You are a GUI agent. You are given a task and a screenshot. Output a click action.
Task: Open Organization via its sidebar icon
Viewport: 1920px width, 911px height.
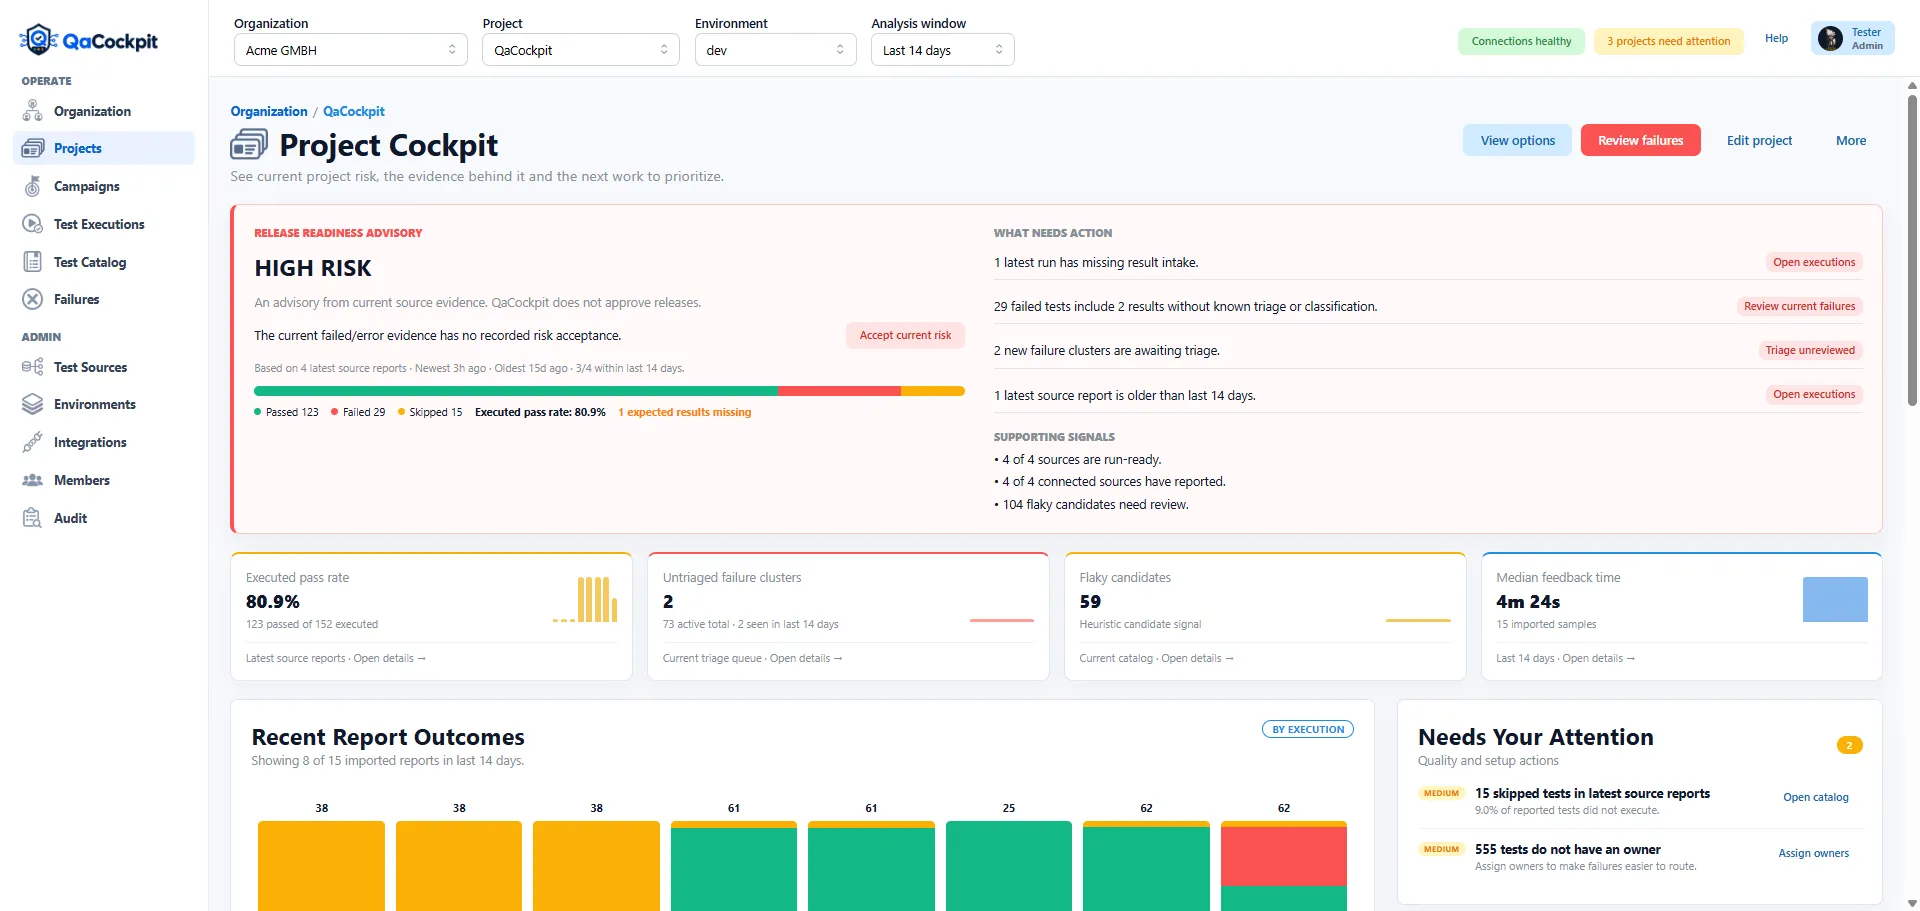click(33, 111)
